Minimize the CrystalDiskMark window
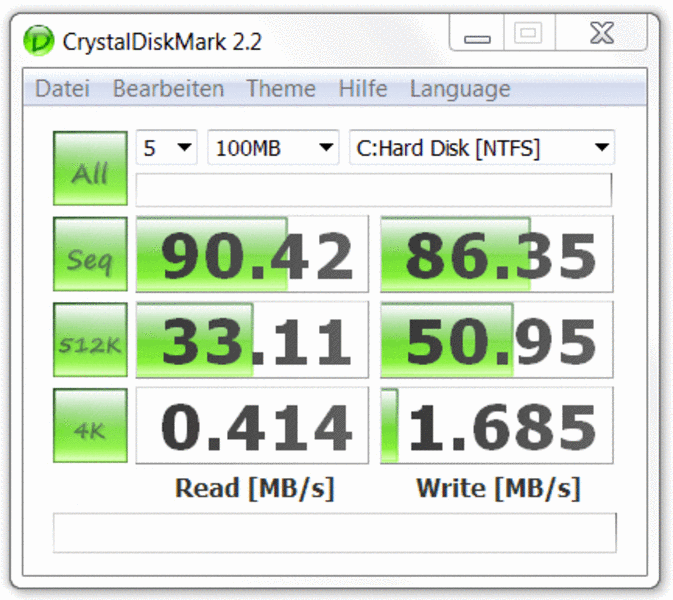The width and height of the screenshot is (673, 600). [477, 33]
